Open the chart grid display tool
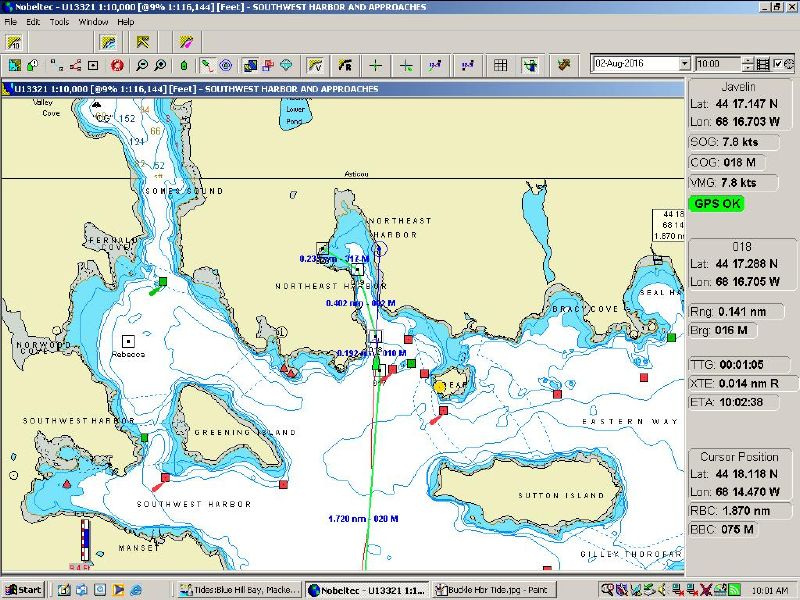Screen dimensions: 800x600 point(501,66)
